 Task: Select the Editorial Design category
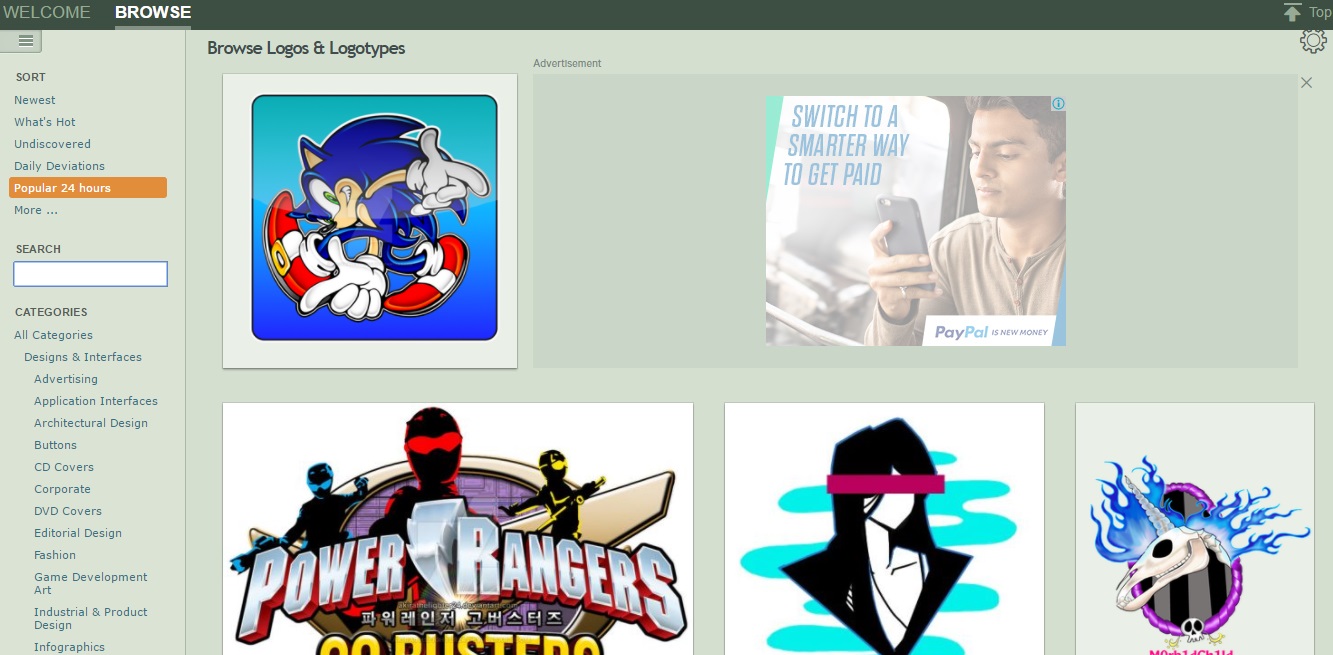[x=78, y=533]
